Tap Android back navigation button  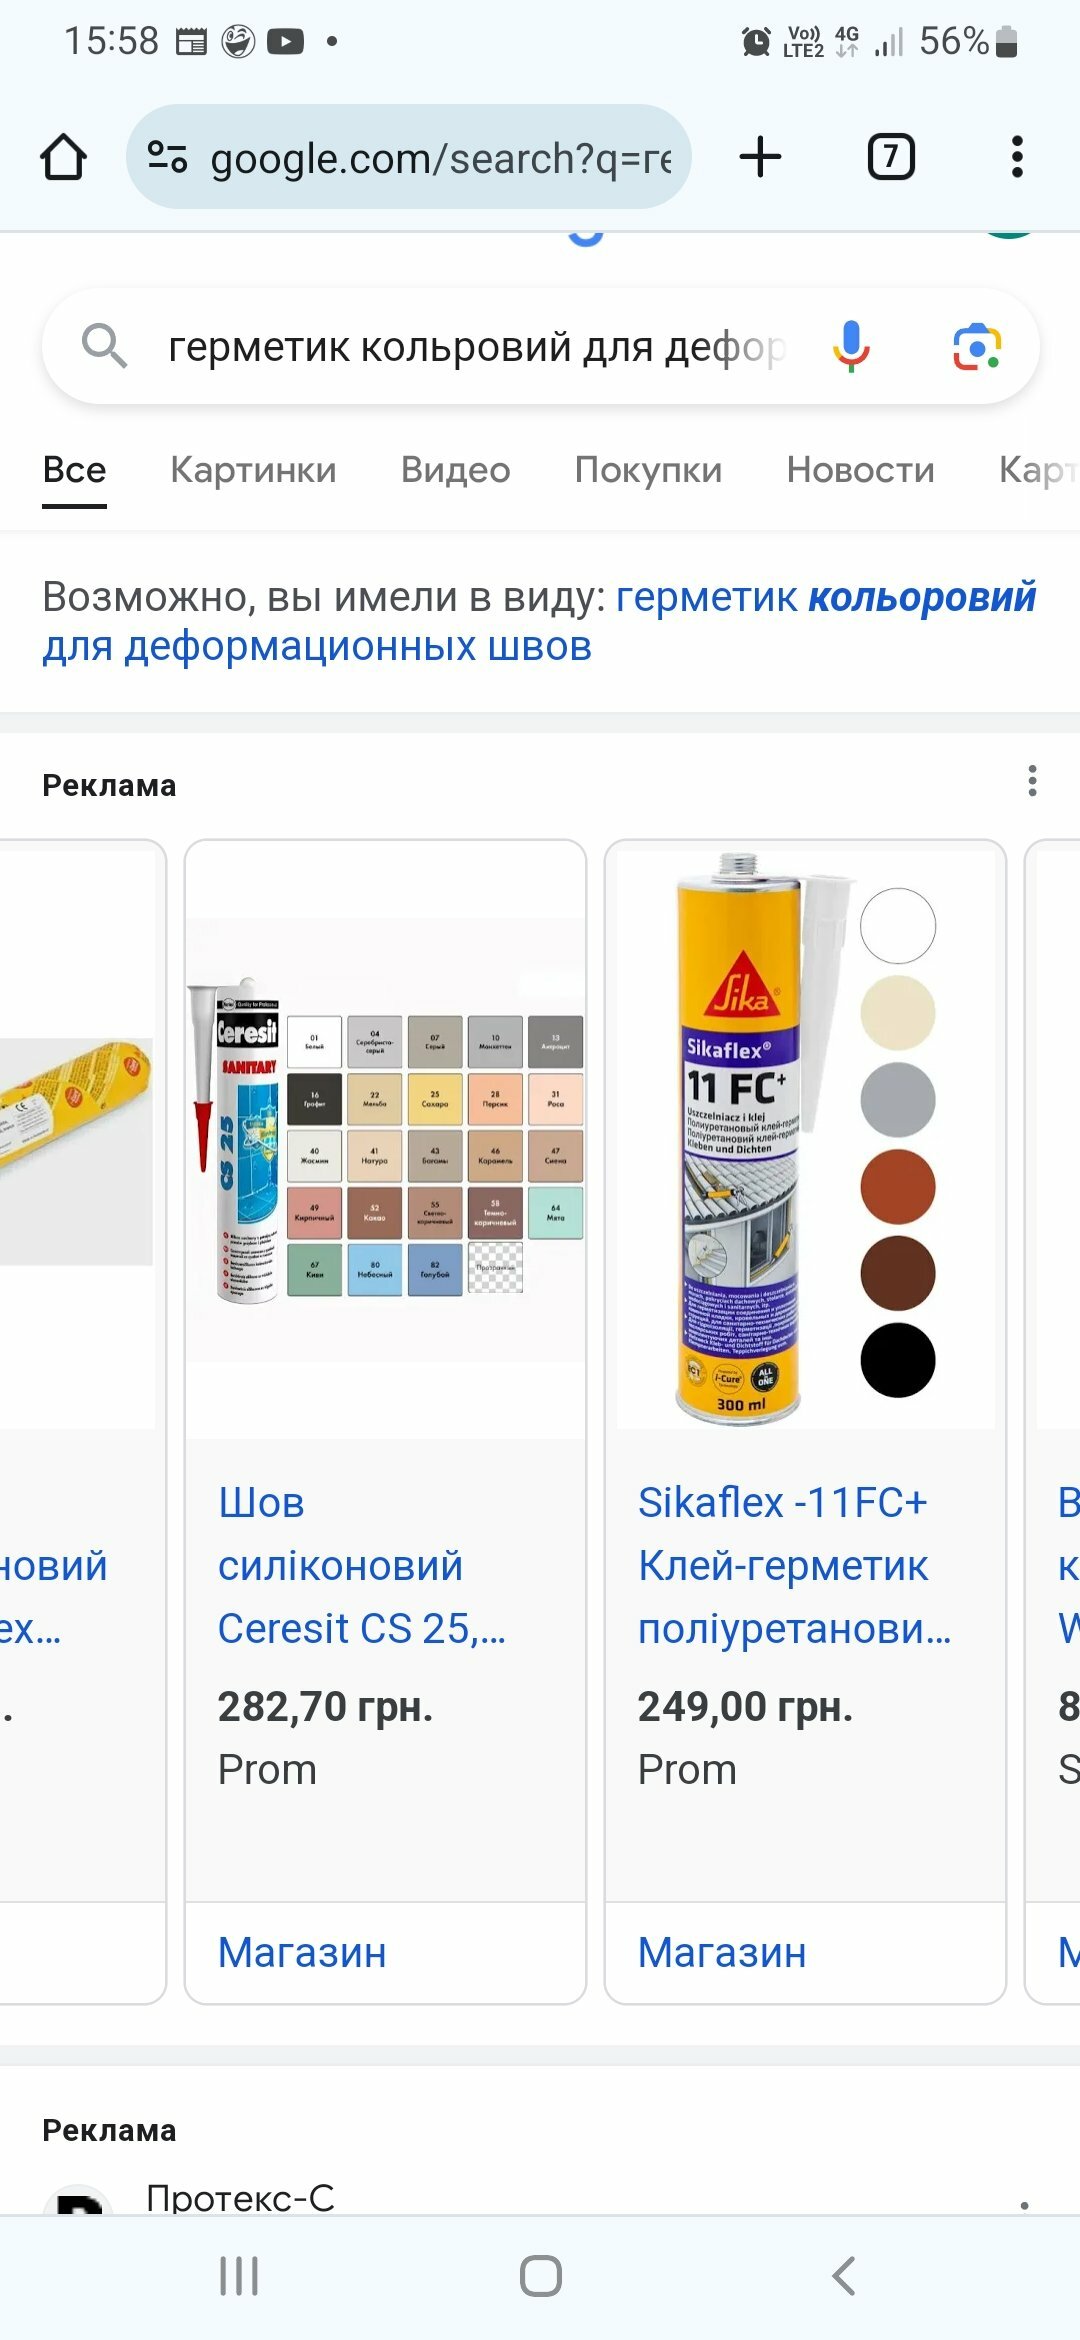pos(843,2276)
